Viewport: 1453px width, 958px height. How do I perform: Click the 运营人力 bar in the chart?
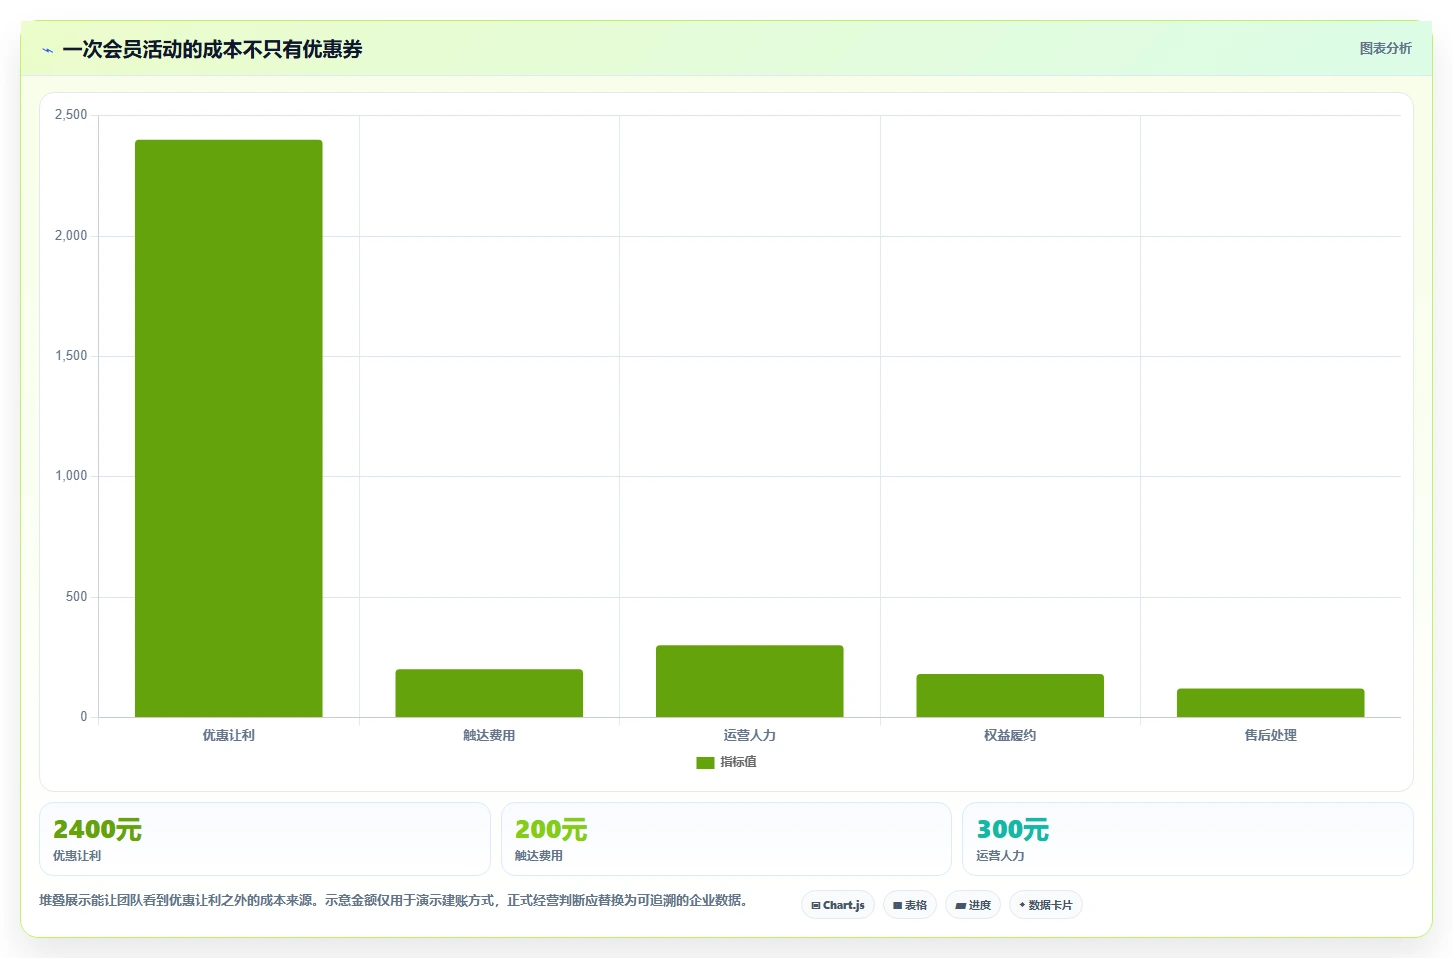[750, 681]
